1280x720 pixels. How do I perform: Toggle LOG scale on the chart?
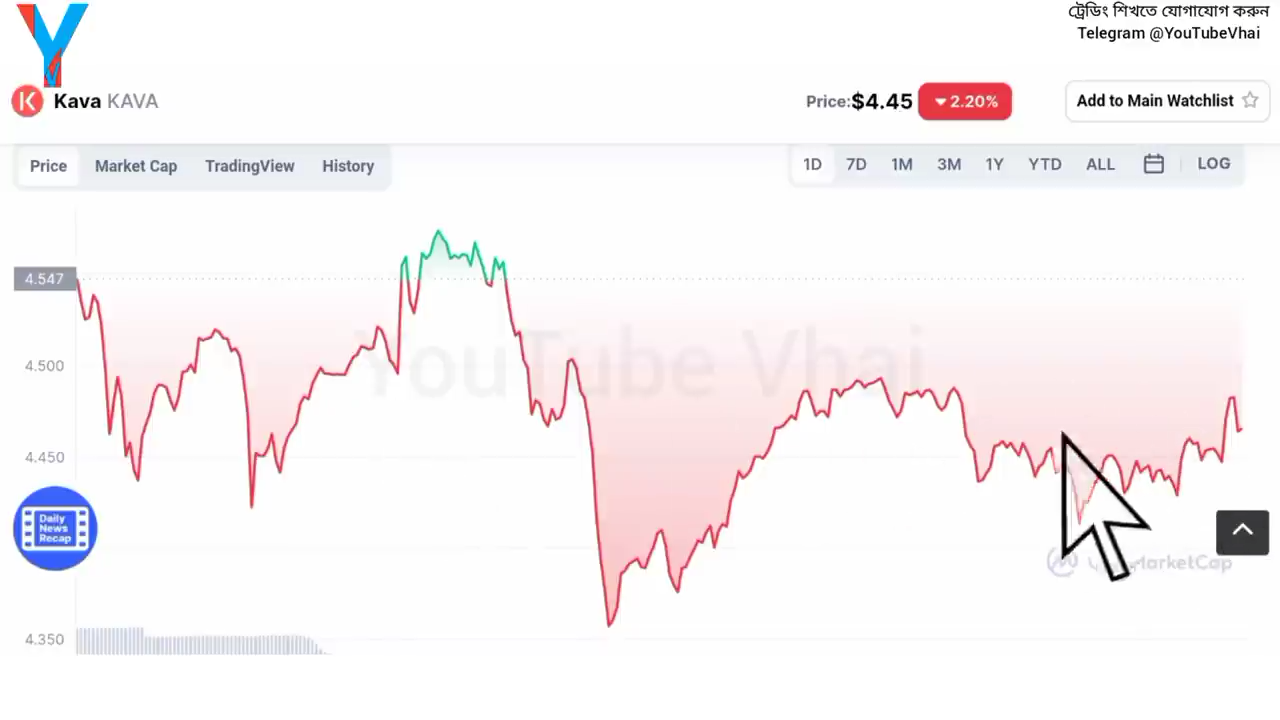(x=1213, y=164)
